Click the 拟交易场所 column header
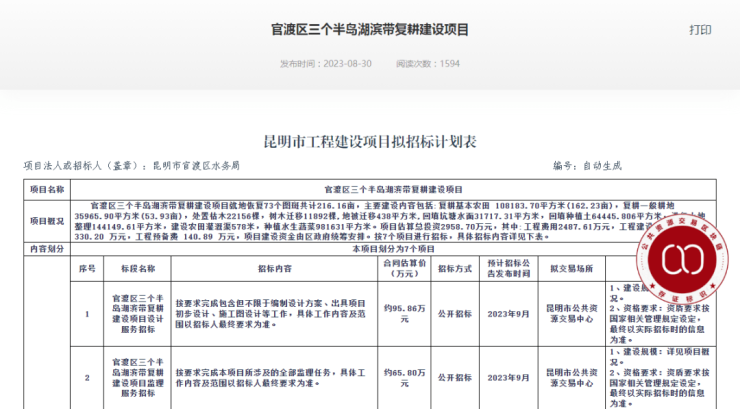The width and height of the screenshot is (740, 409). tap(571, 269)
